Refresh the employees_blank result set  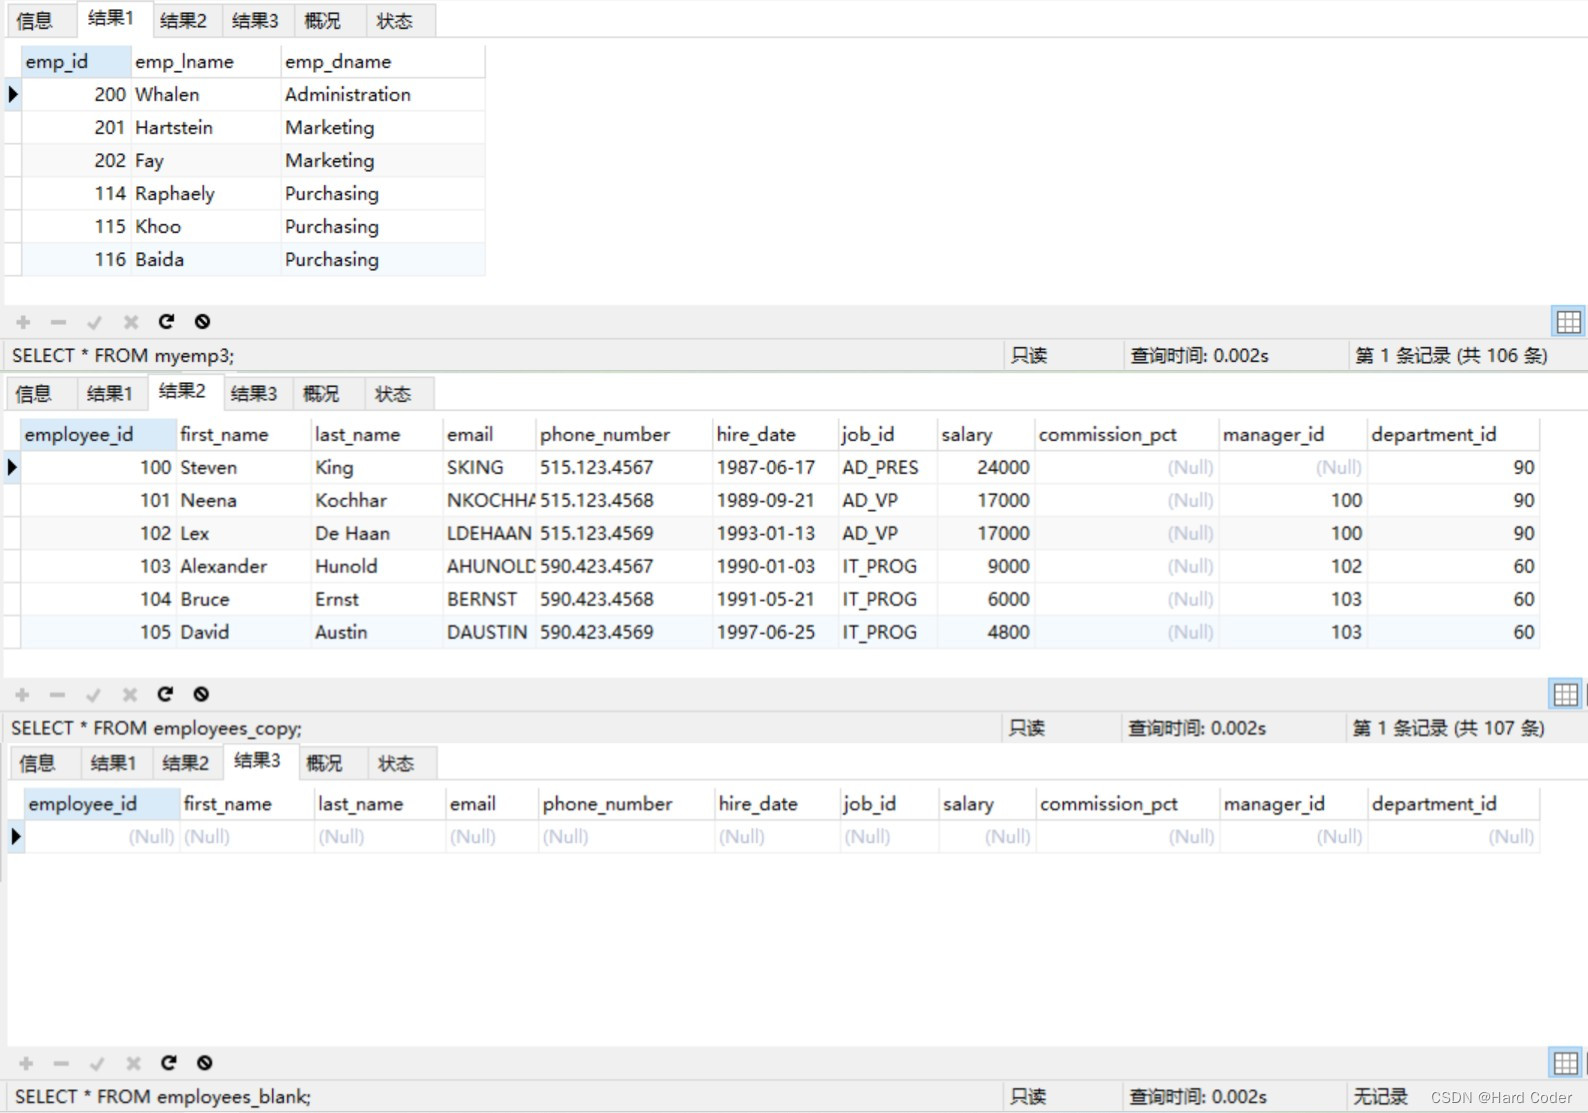coord(169,1062)
